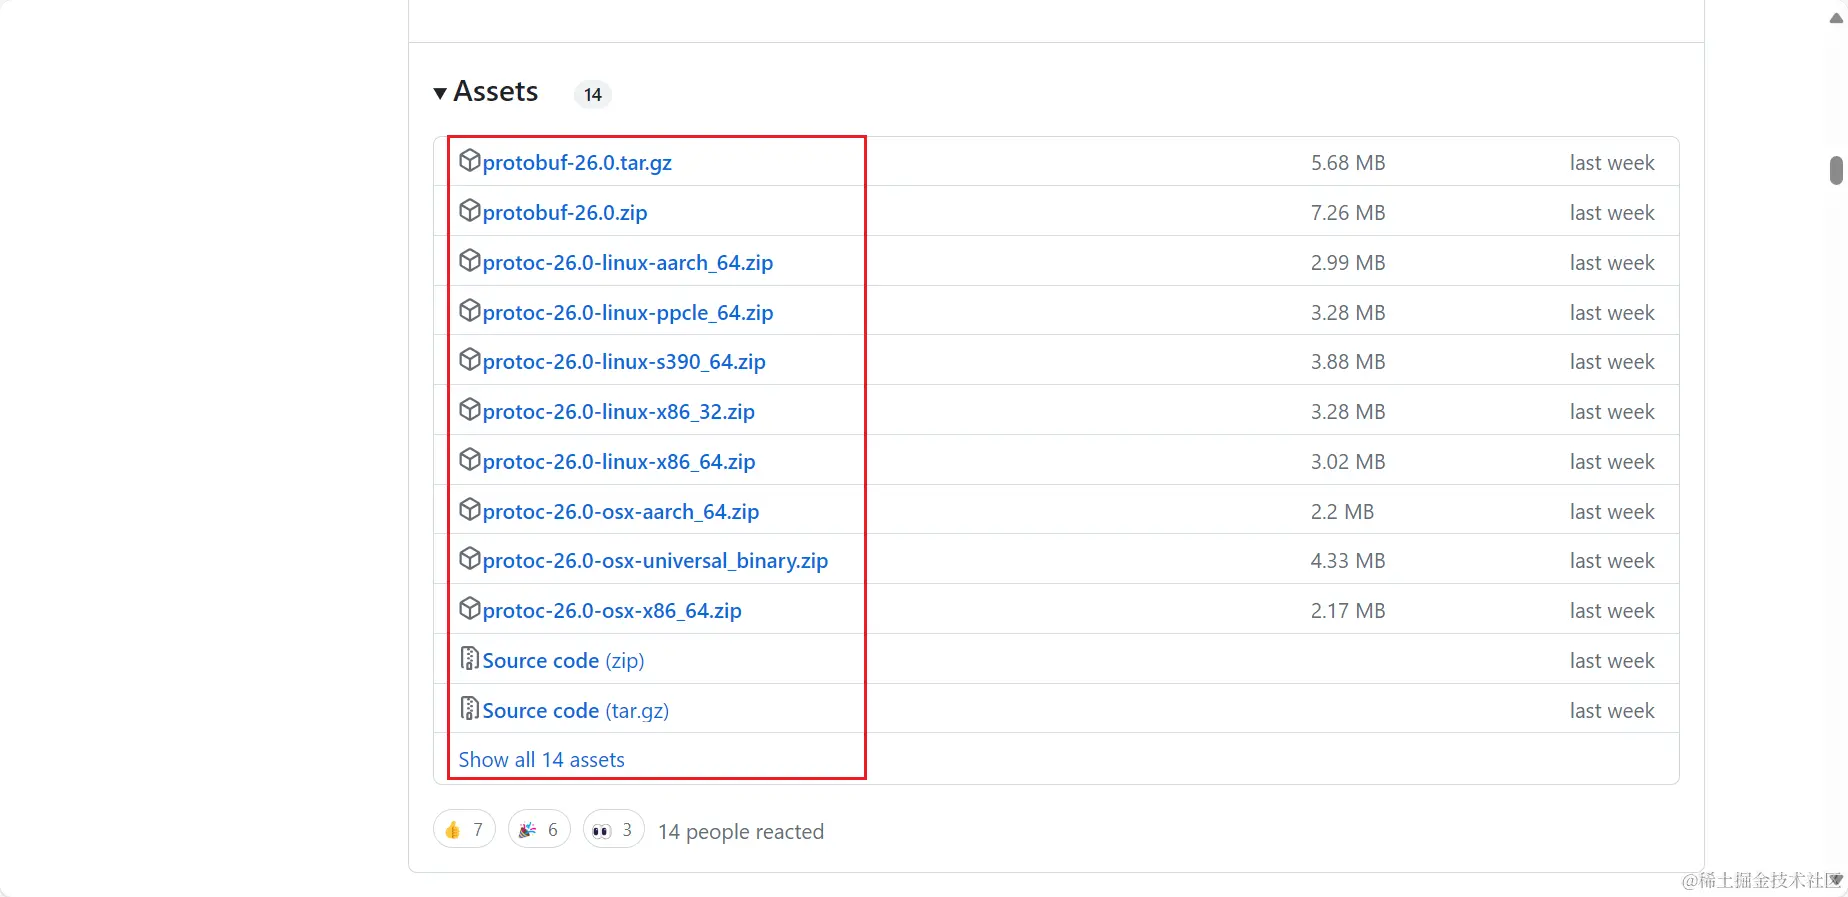The image size is (1848, 897).
Task: Click the package icon beside protoc-26.0-linux-x86_64.zip
Action: pyautogui.click(x=470, y=459)
